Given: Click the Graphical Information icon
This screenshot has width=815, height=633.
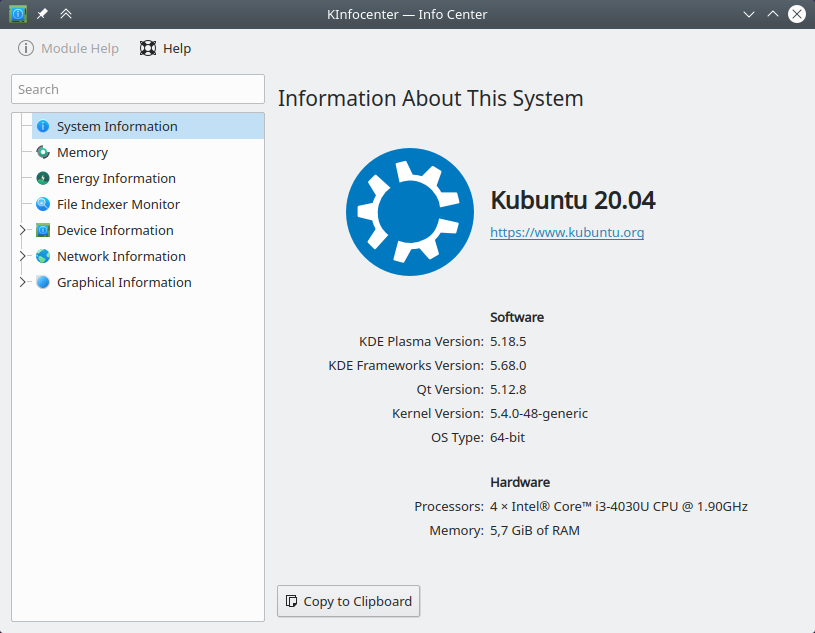Looking at the screenshot, I should click(x=43, y=283).
